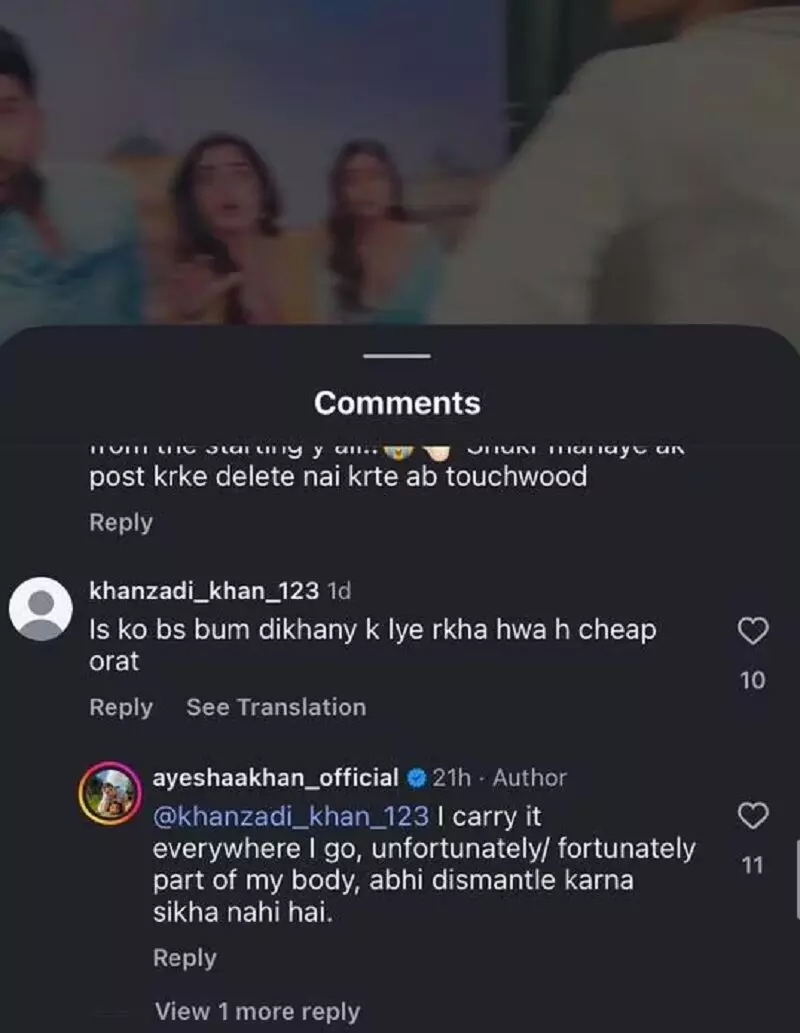800x1033 pixels.
Task: Show translation of khanzadi_khan_123's comment
Action: click(276, 707)
